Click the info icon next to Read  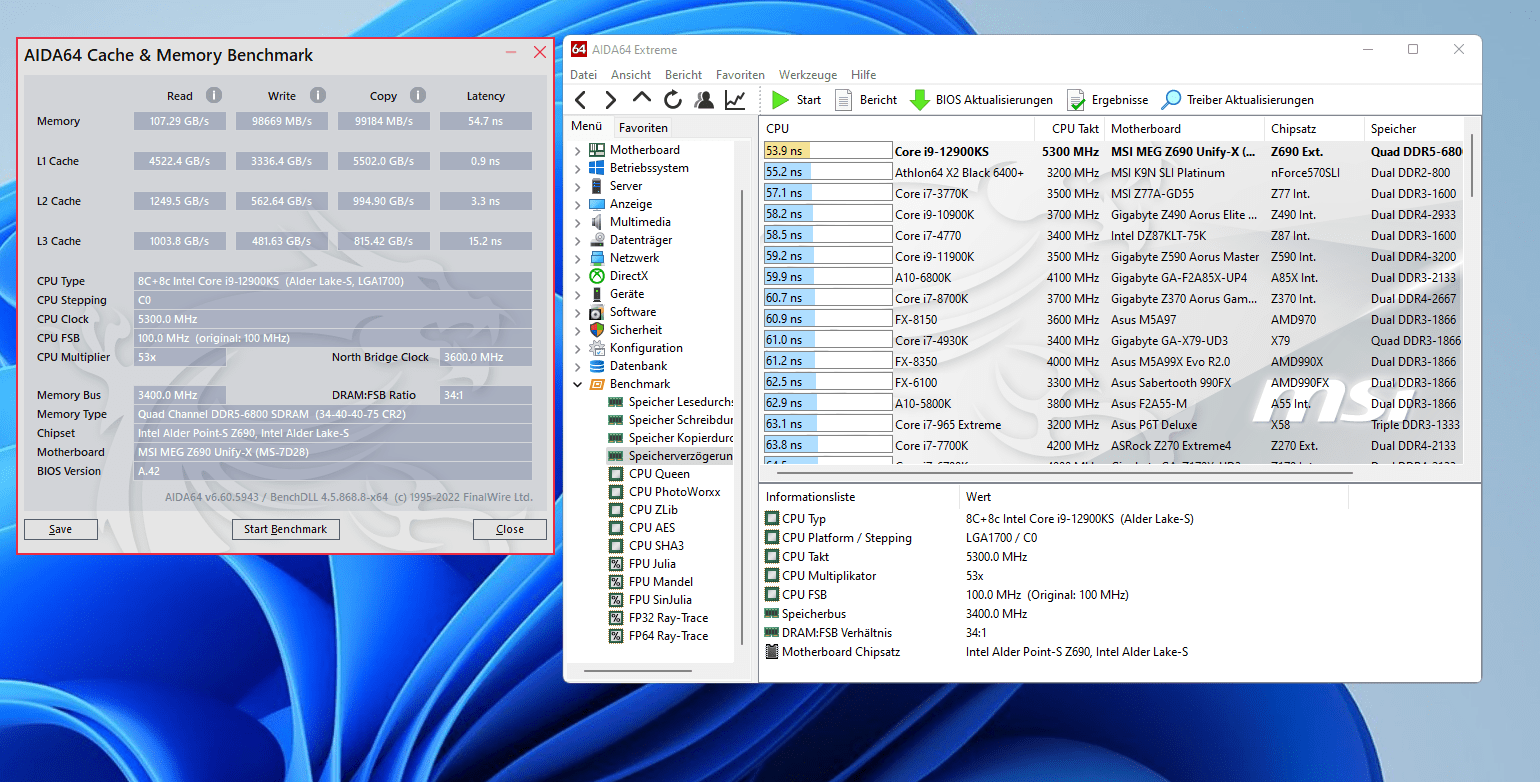click(213, 95)
